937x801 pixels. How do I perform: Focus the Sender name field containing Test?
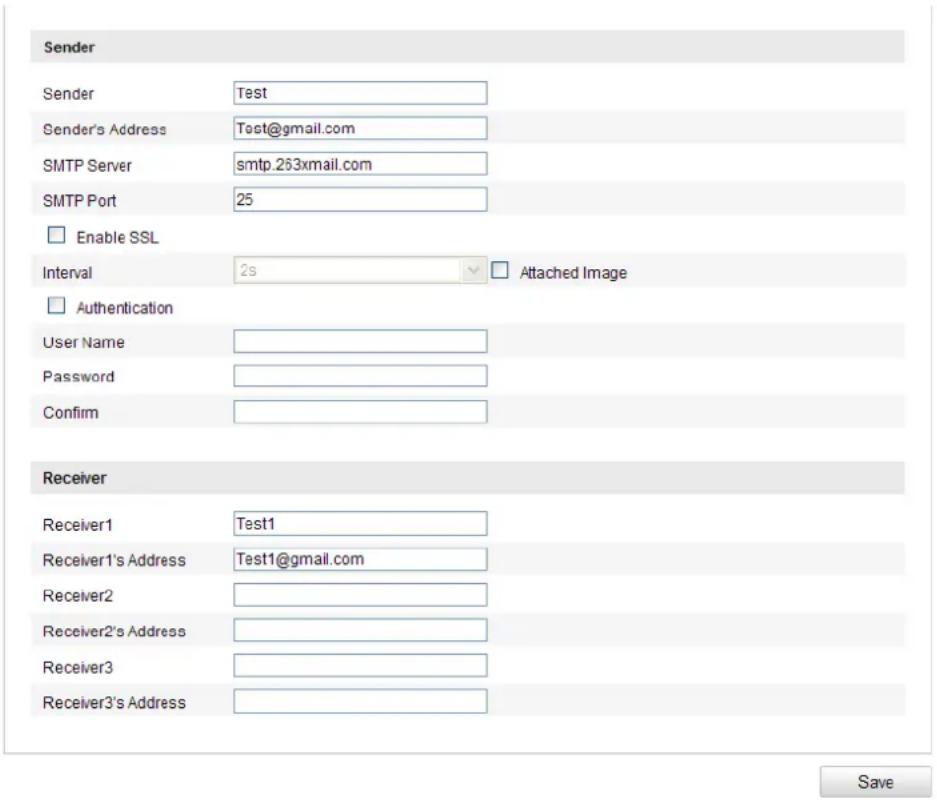tap(360, 93)
